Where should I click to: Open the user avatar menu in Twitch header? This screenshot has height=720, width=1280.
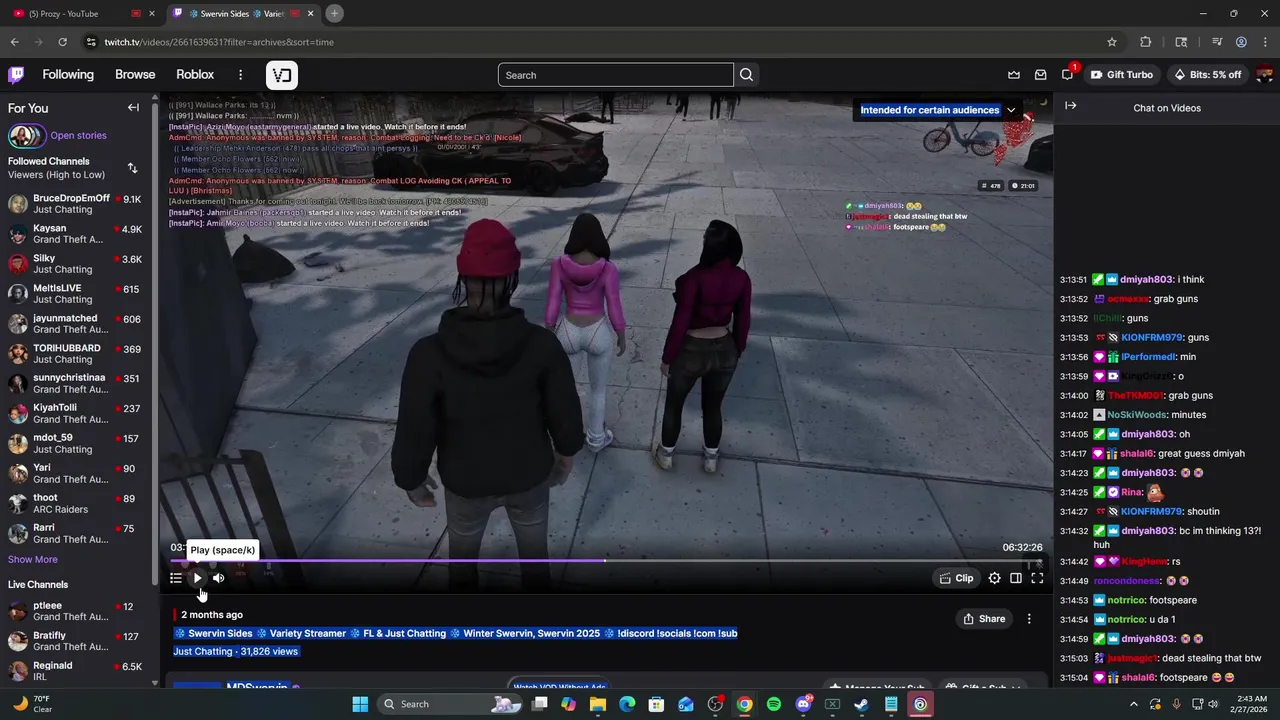[x=1264, y=75]
